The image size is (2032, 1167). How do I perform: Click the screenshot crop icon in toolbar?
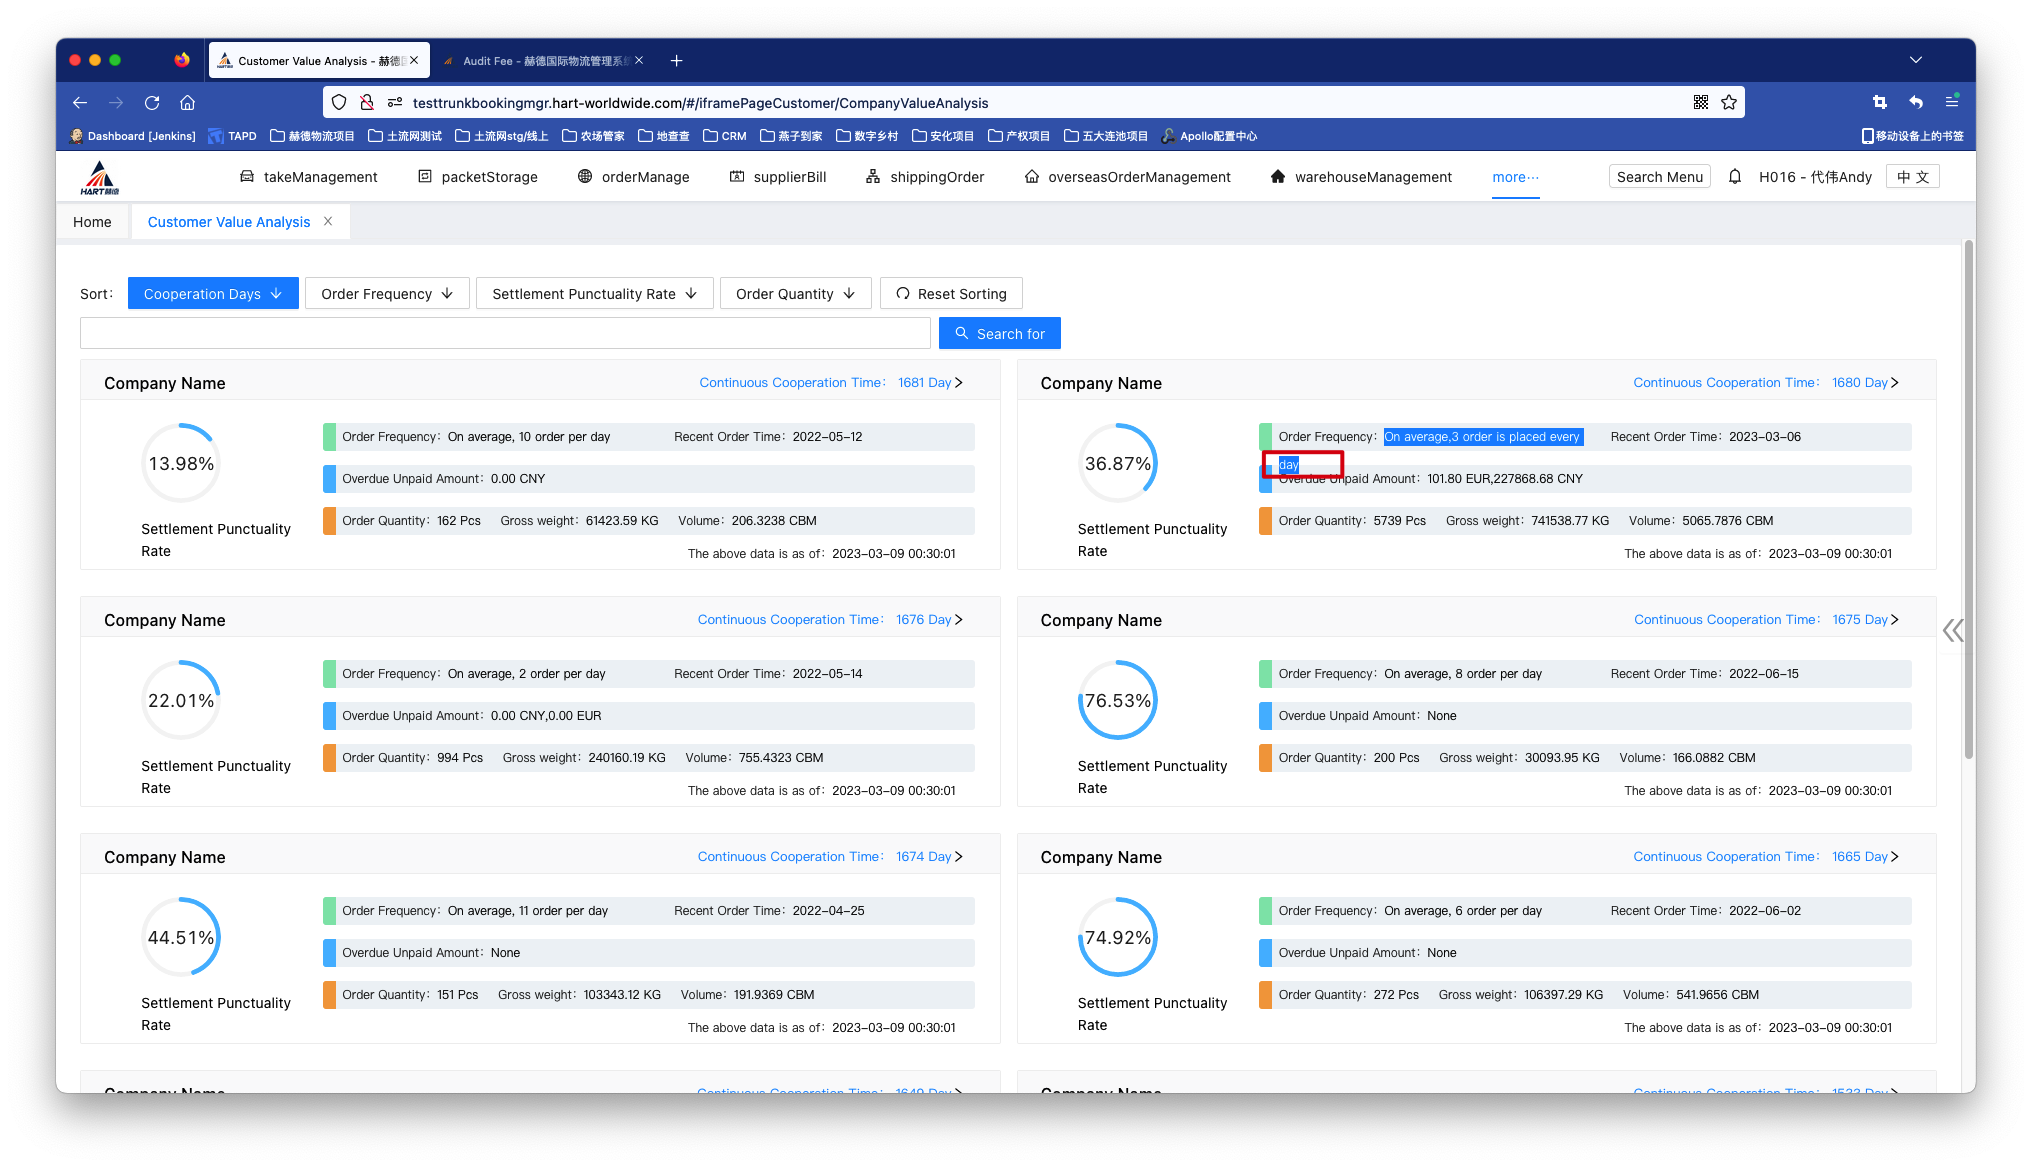click(1879, 103)
